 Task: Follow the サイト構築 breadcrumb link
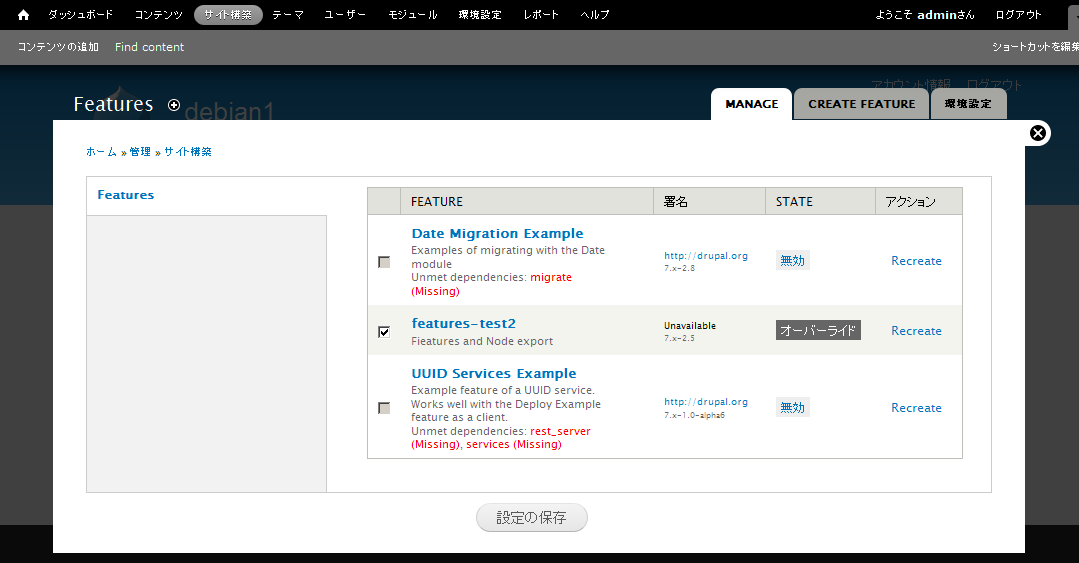(x=187, y=151)
